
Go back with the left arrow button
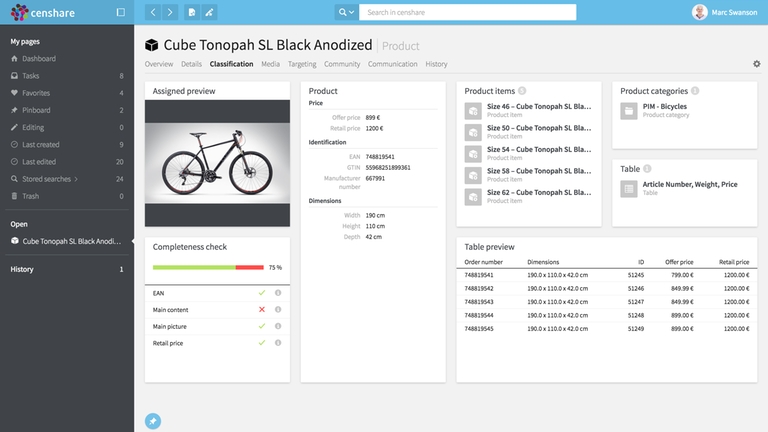click(153, 12)
